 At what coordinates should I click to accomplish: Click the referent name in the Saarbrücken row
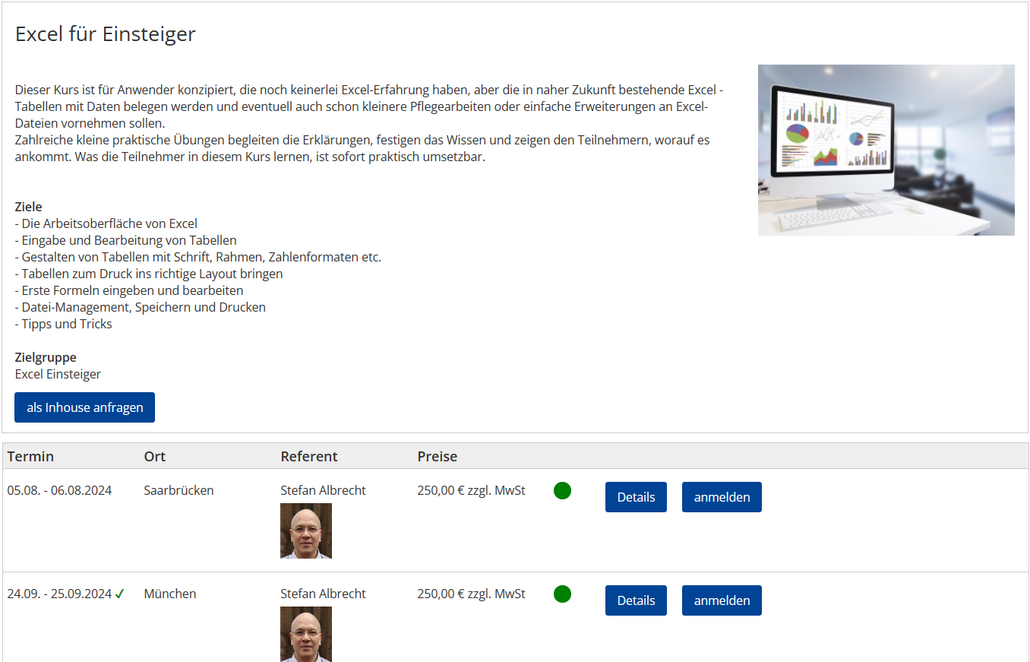point(323,490)
